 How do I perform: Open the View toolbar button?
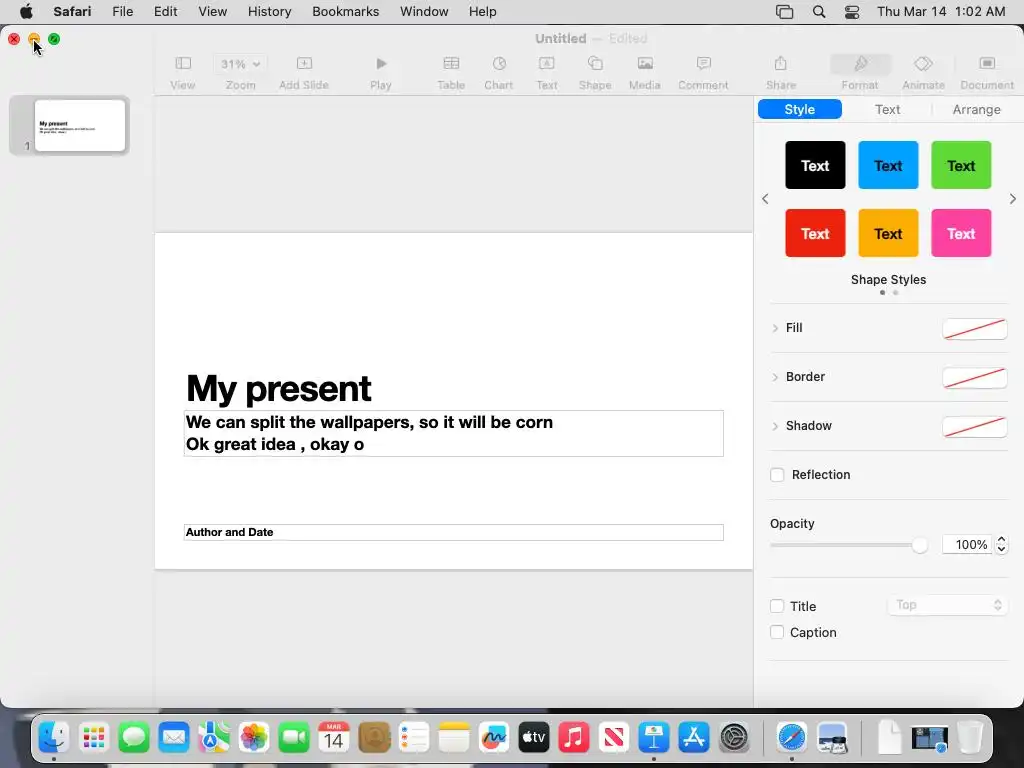tap(183, 72)
